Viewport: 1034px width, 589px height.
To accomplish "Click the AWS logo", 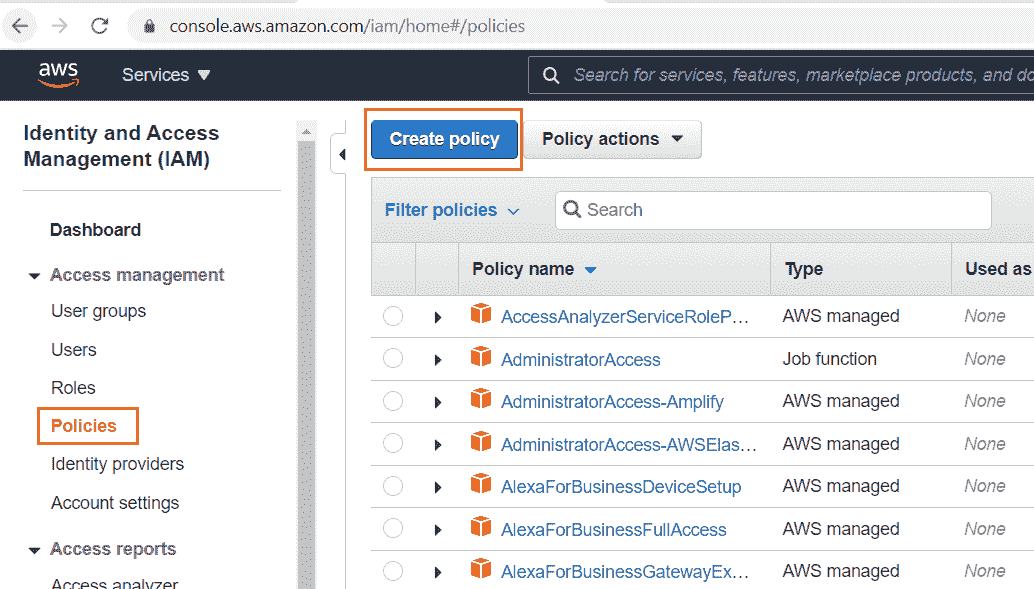I will pyautogui.click(x=58, y=74).
